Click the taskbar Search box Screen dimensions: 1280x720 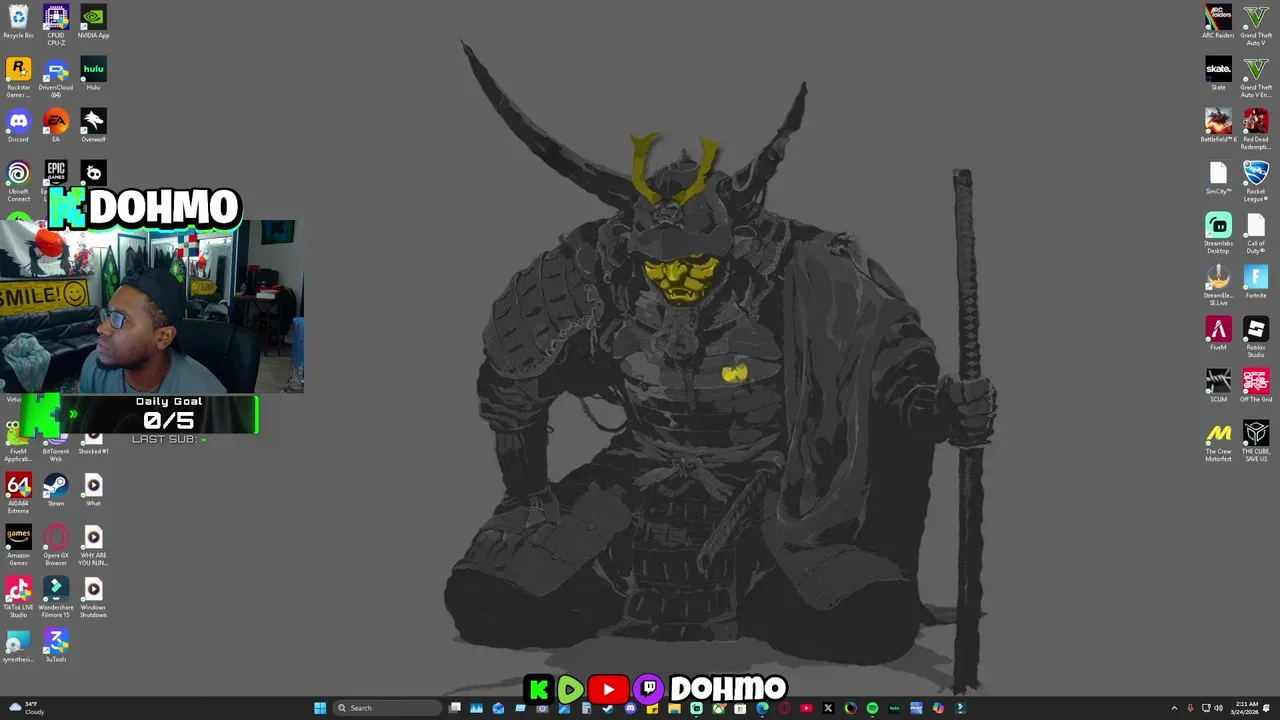pyautogui.click(x=388, y=708)
